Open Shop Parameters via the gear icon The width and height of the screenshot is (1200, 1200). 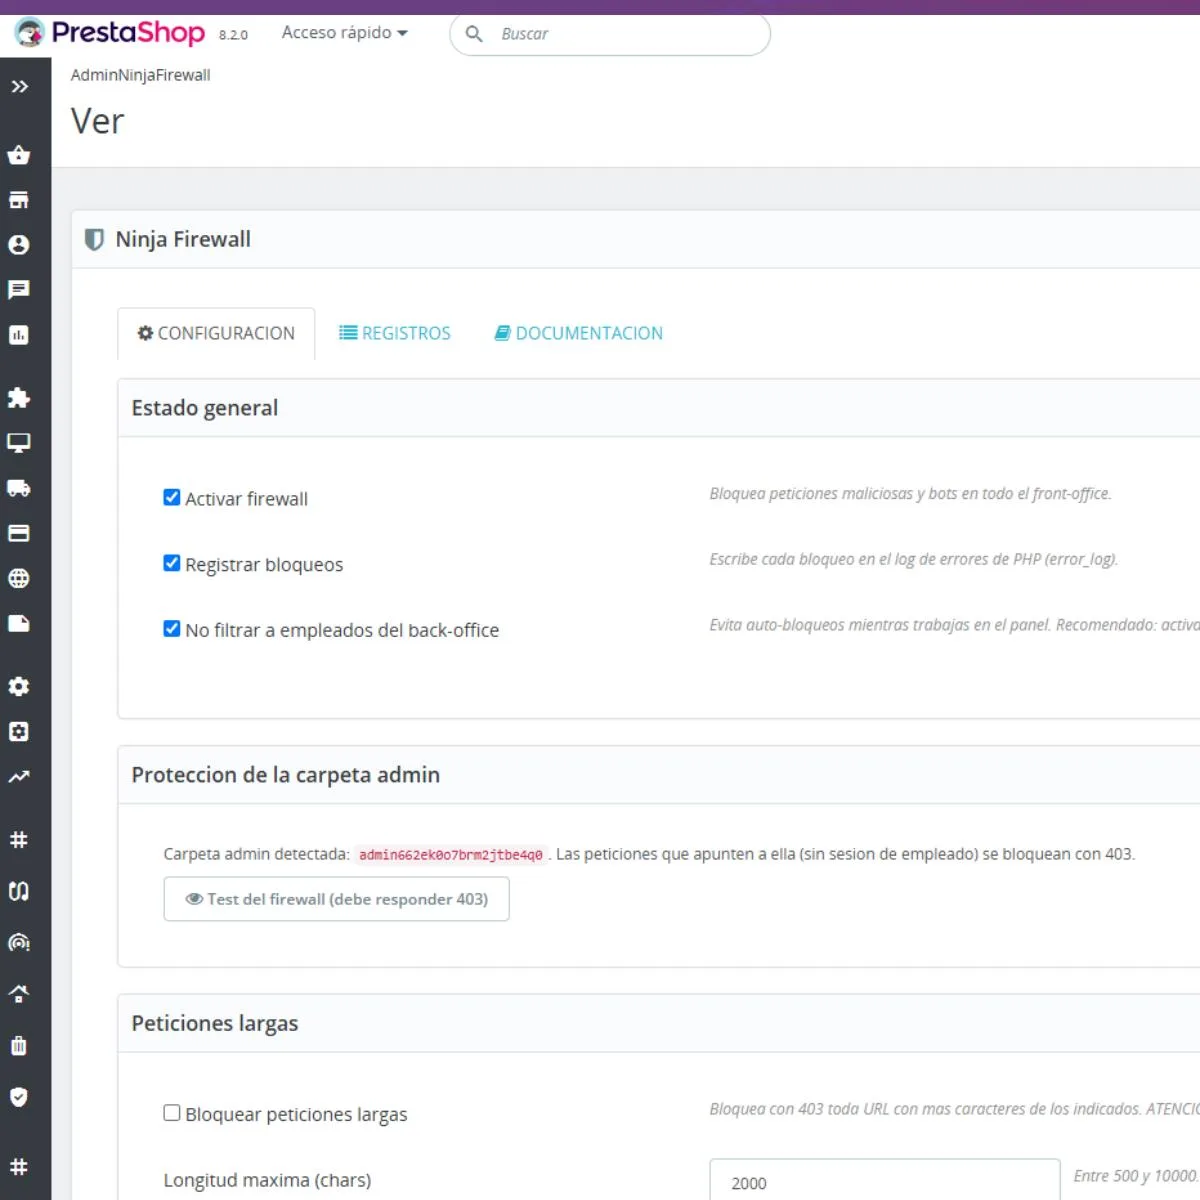click(19, 687)
